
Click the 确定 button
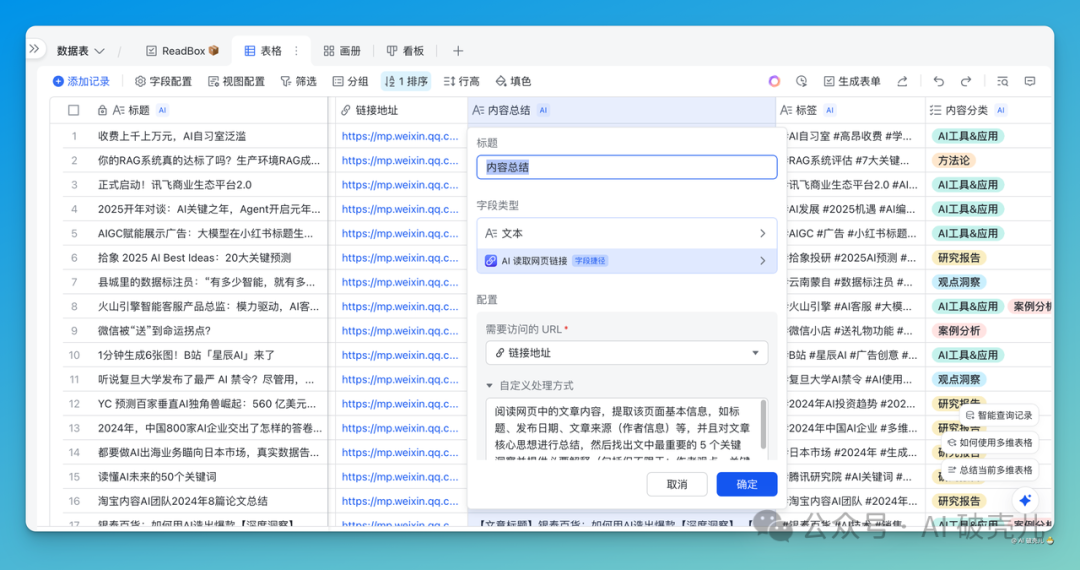pos(747,484)
